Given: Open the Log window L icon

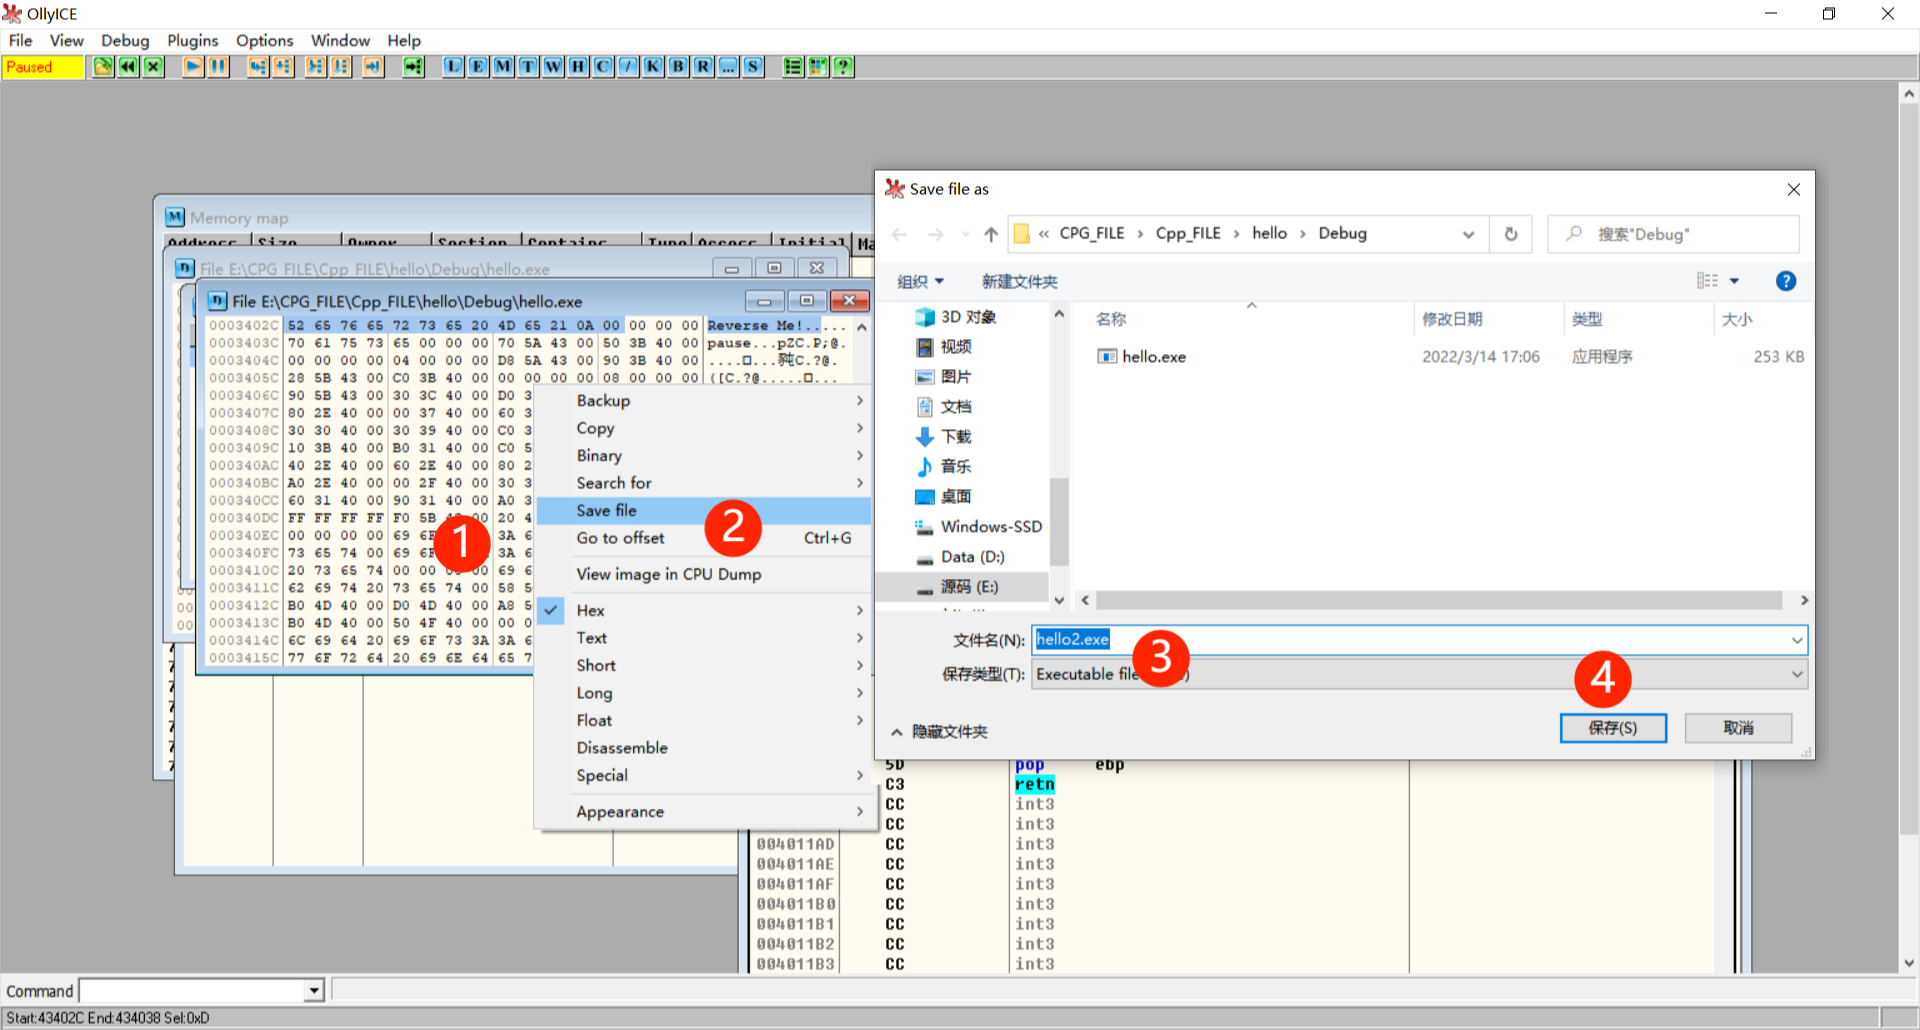Looking at the screenshot, I should point(453,67).
